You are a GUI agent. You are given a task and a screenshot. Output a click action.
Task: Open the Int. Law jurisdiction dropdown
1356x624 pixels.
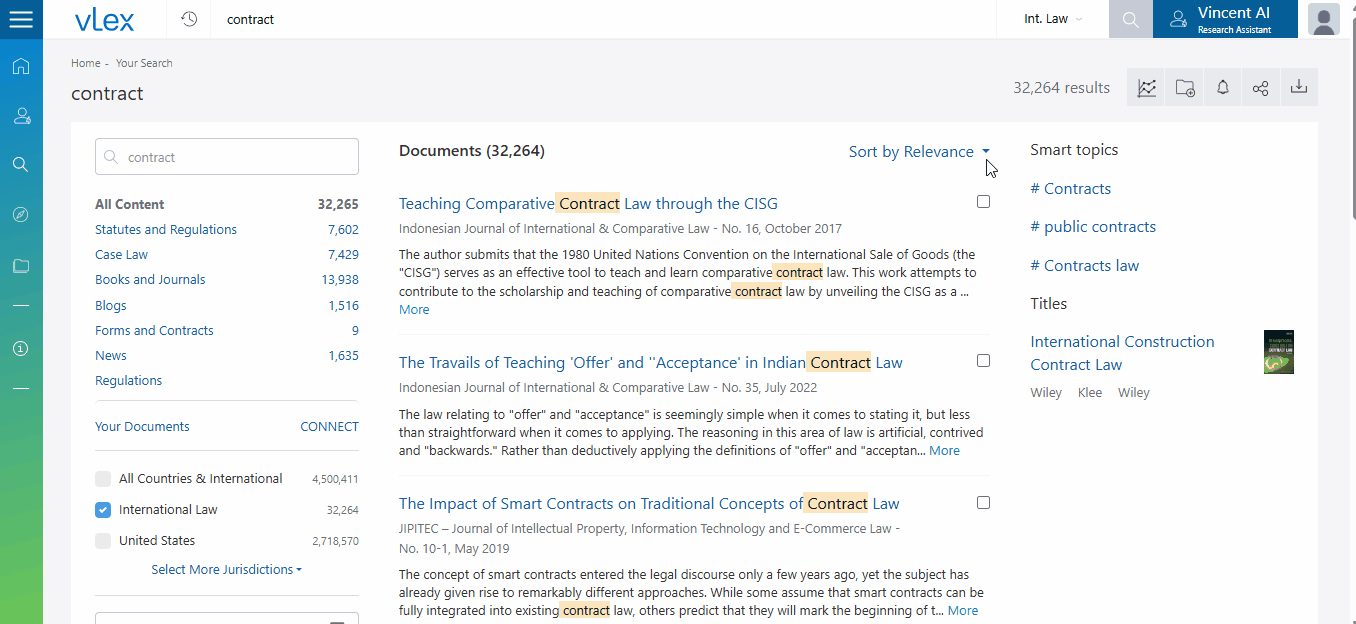(1052, 19)
